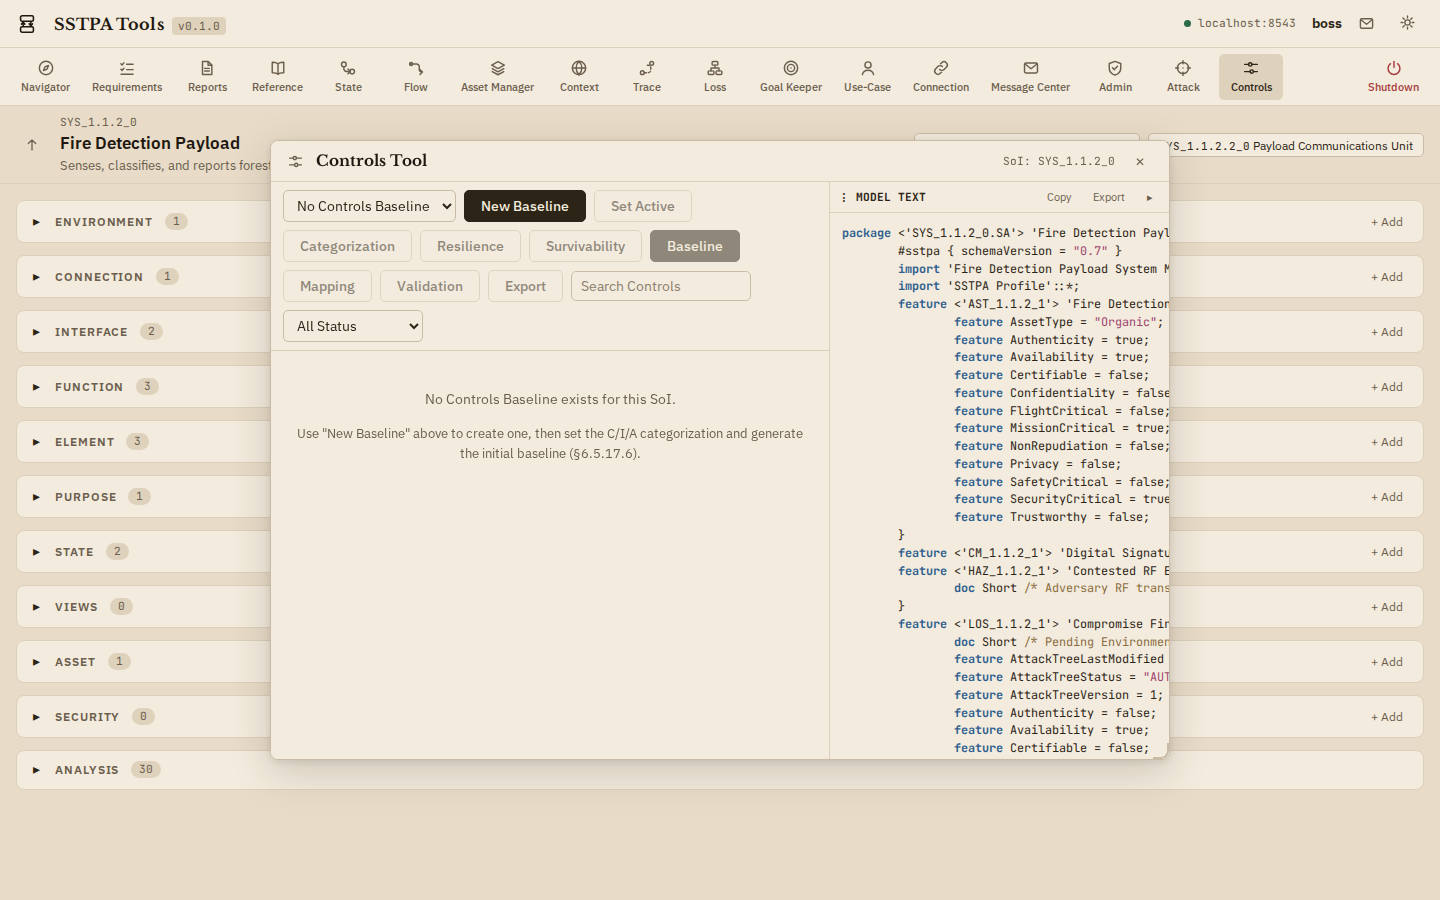Screen dimensions: 1440x900
Task: Go up from Fire Detection Payload
Action: [32, 144]
